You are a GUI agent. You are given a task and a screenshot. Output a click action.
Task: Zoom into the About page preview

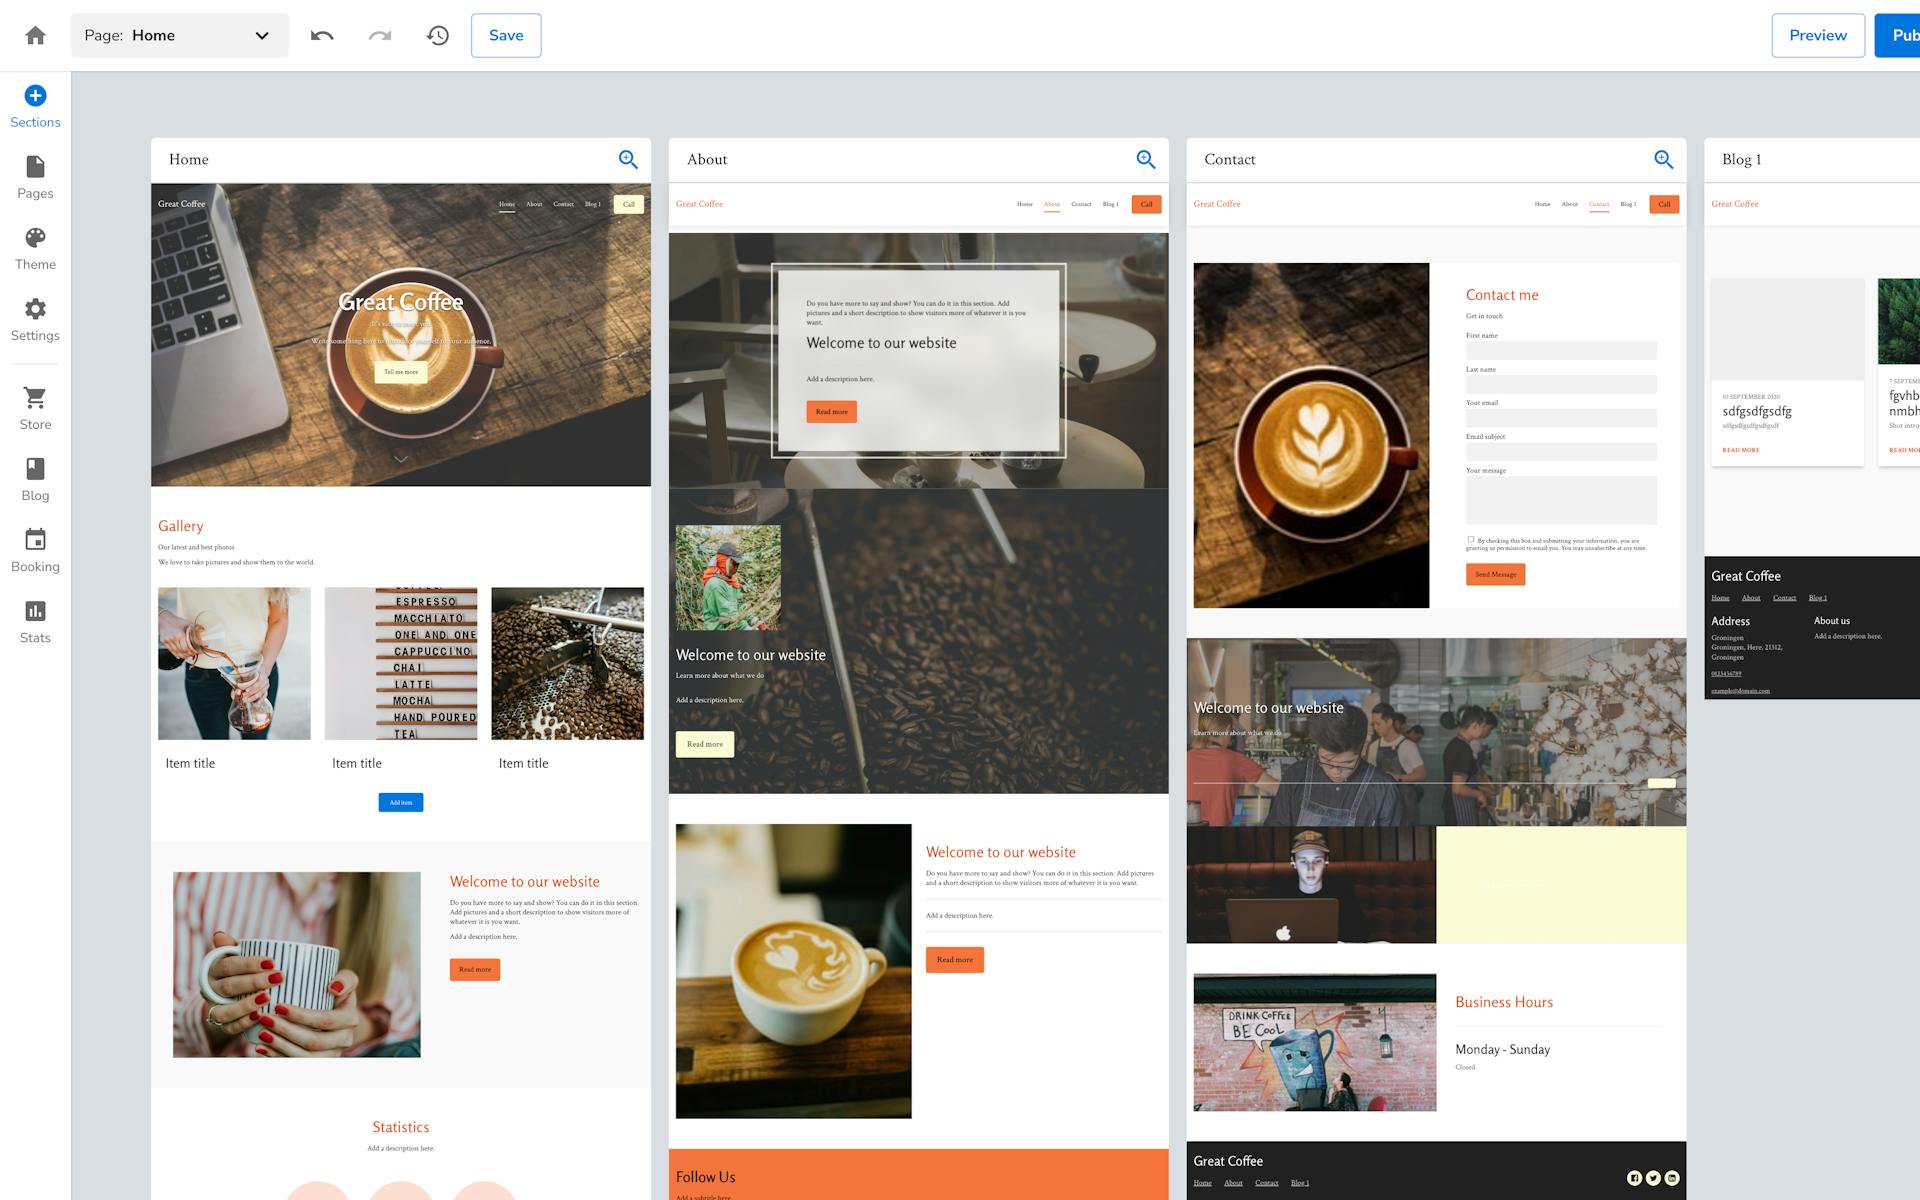(1146, 159)
